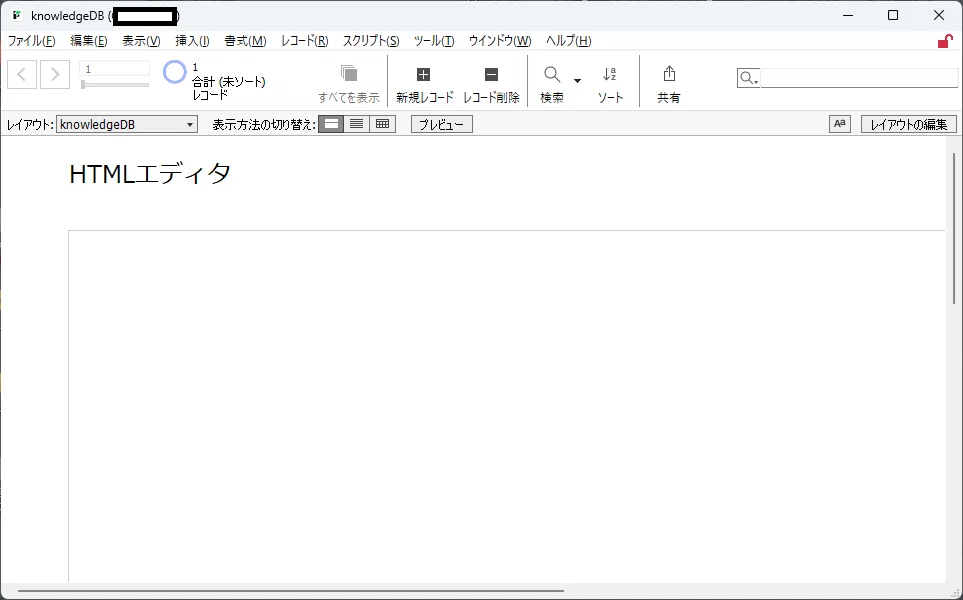
Task: Open the 挿入(I) menu
Action: [192, 41]
